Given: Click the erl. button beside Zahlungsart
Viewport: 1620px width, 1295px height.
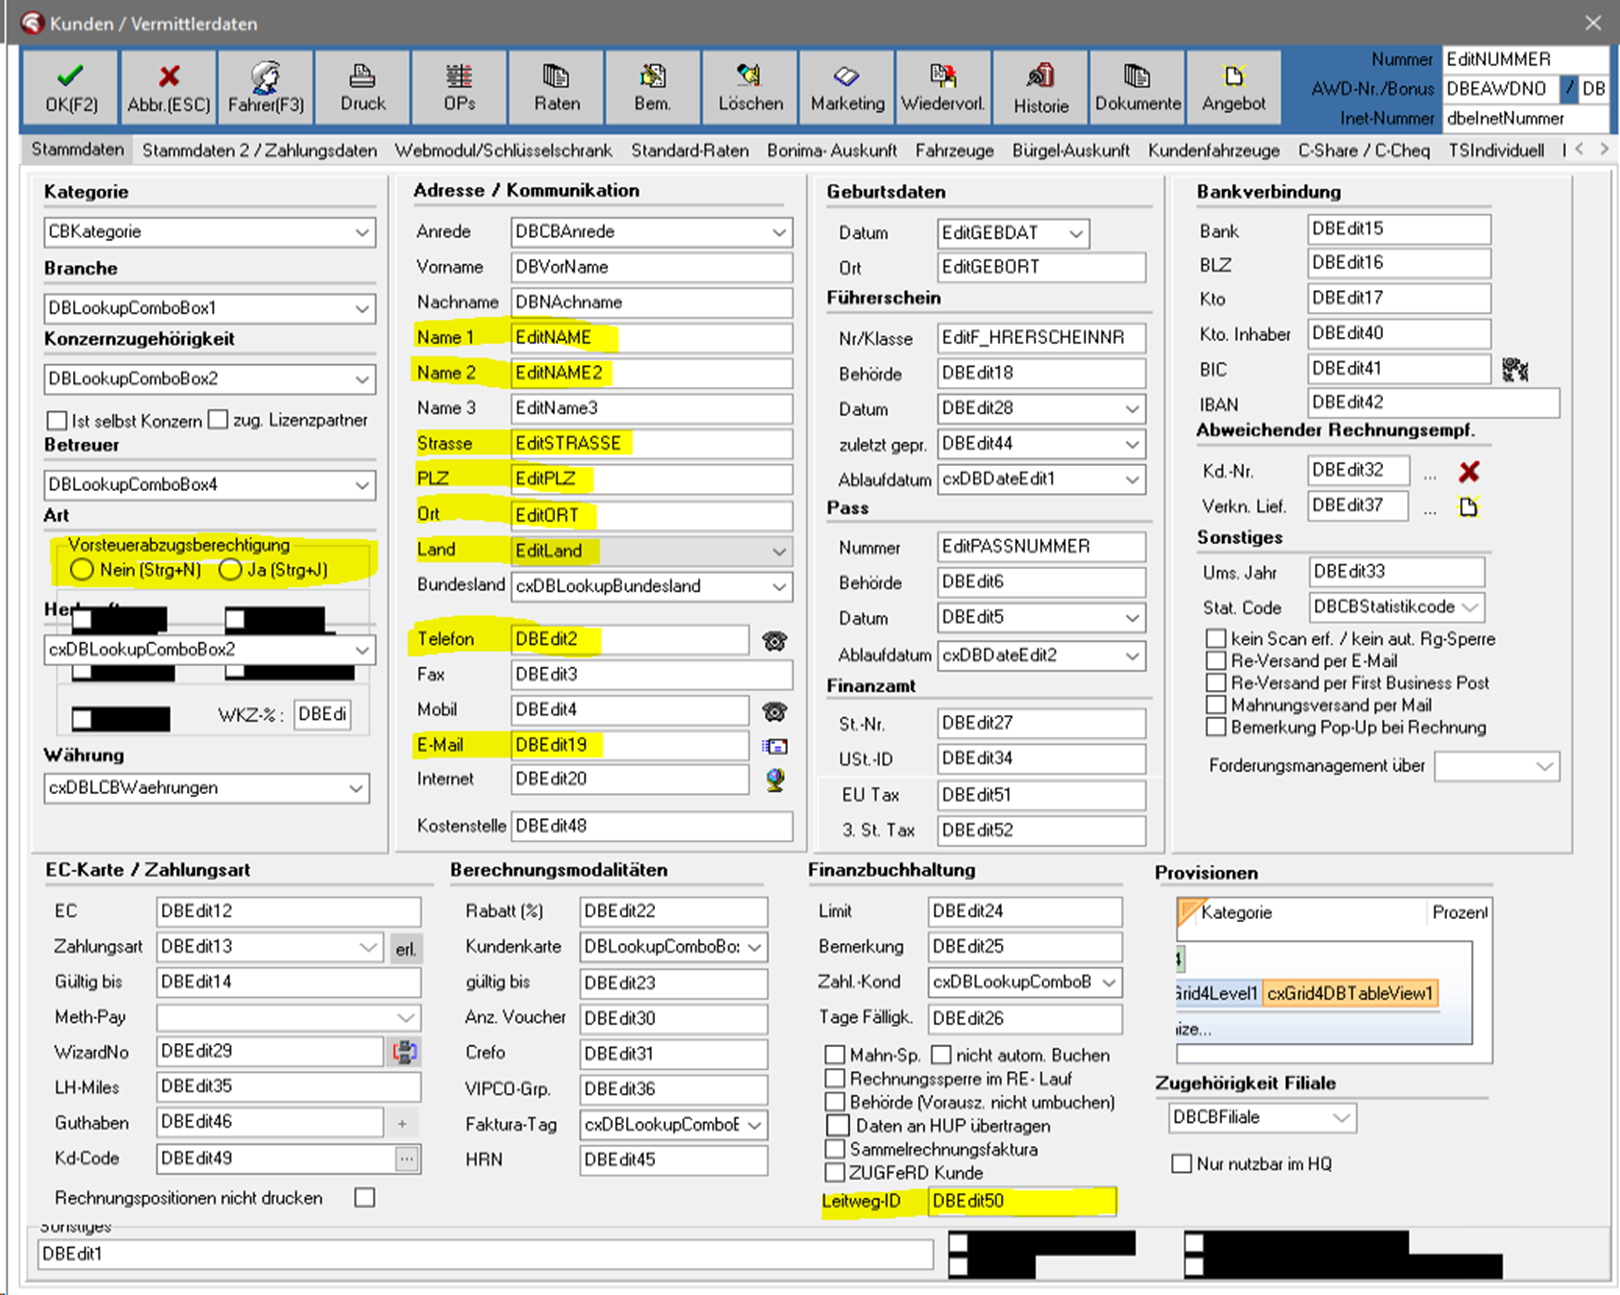Looking at the screenshot, I should (405, 949).
